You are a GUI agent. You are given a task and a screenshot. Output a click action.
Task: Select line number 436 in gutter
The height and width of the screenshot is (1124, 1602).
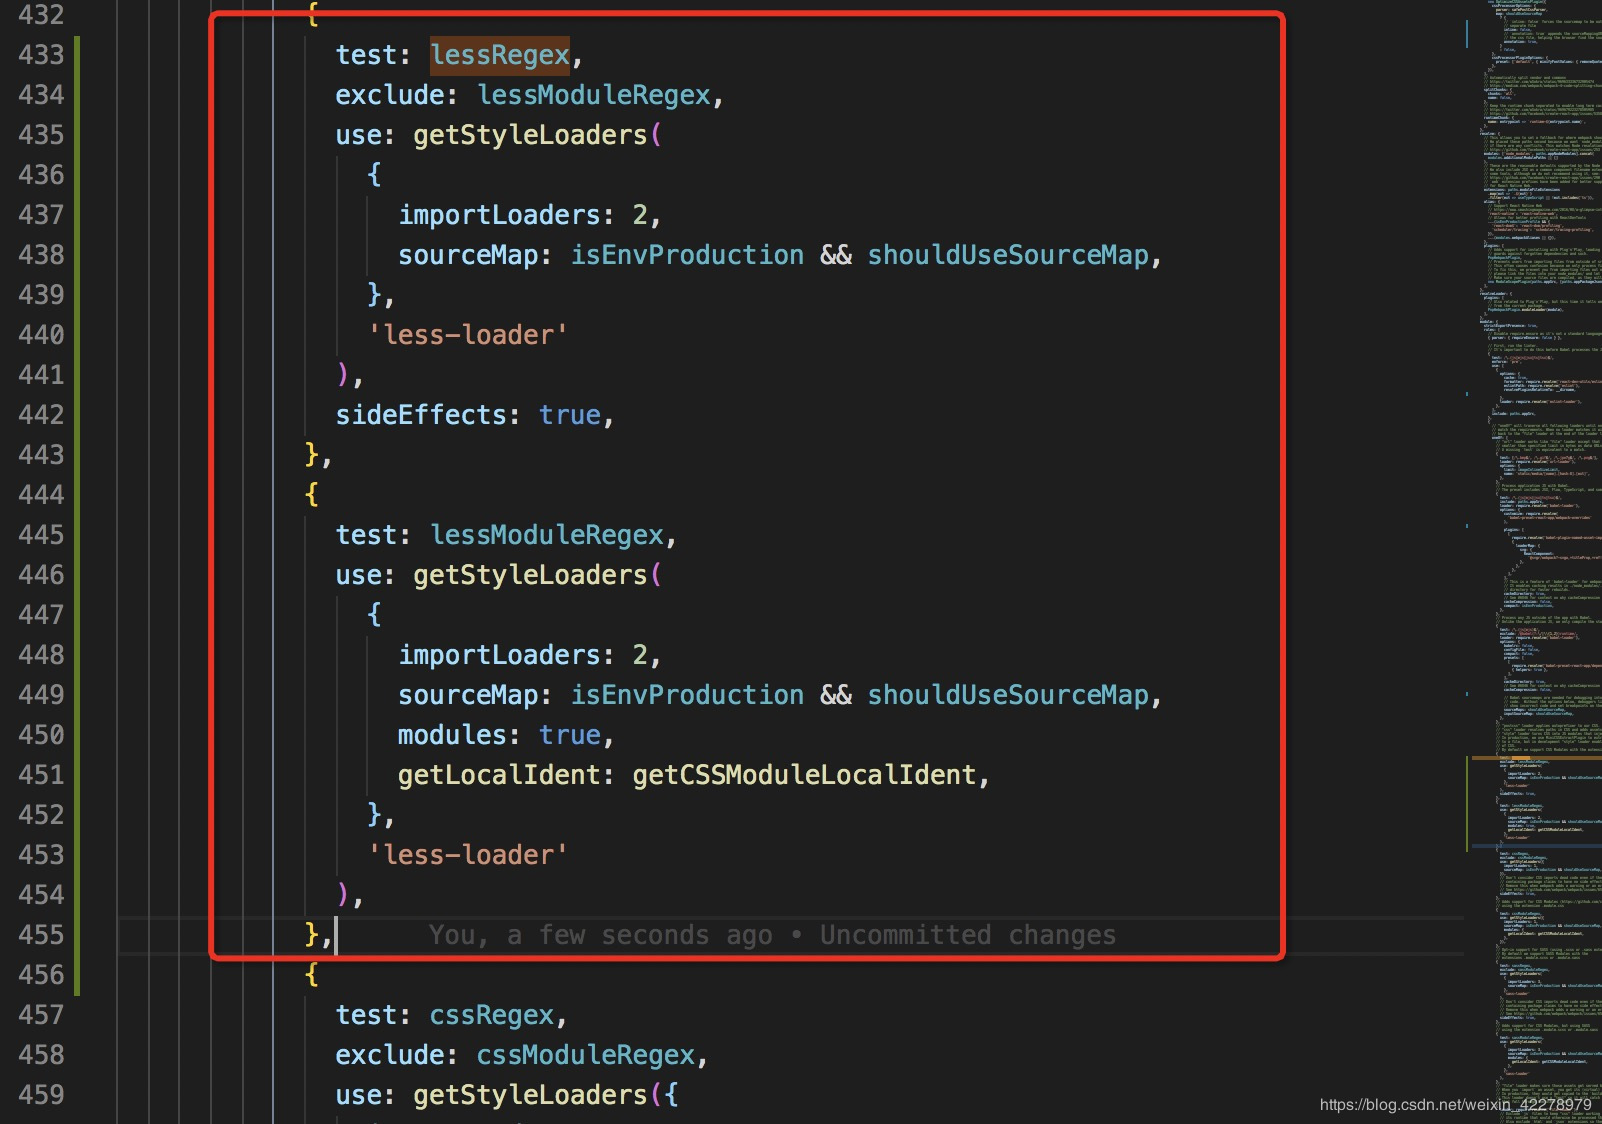pyautogui.click(x=41, y=175)
